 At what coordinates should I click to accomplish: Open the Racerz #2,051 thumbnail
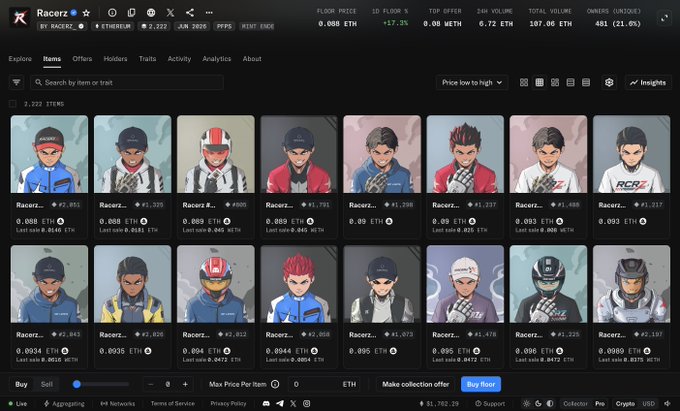click(x=49, y=154)
